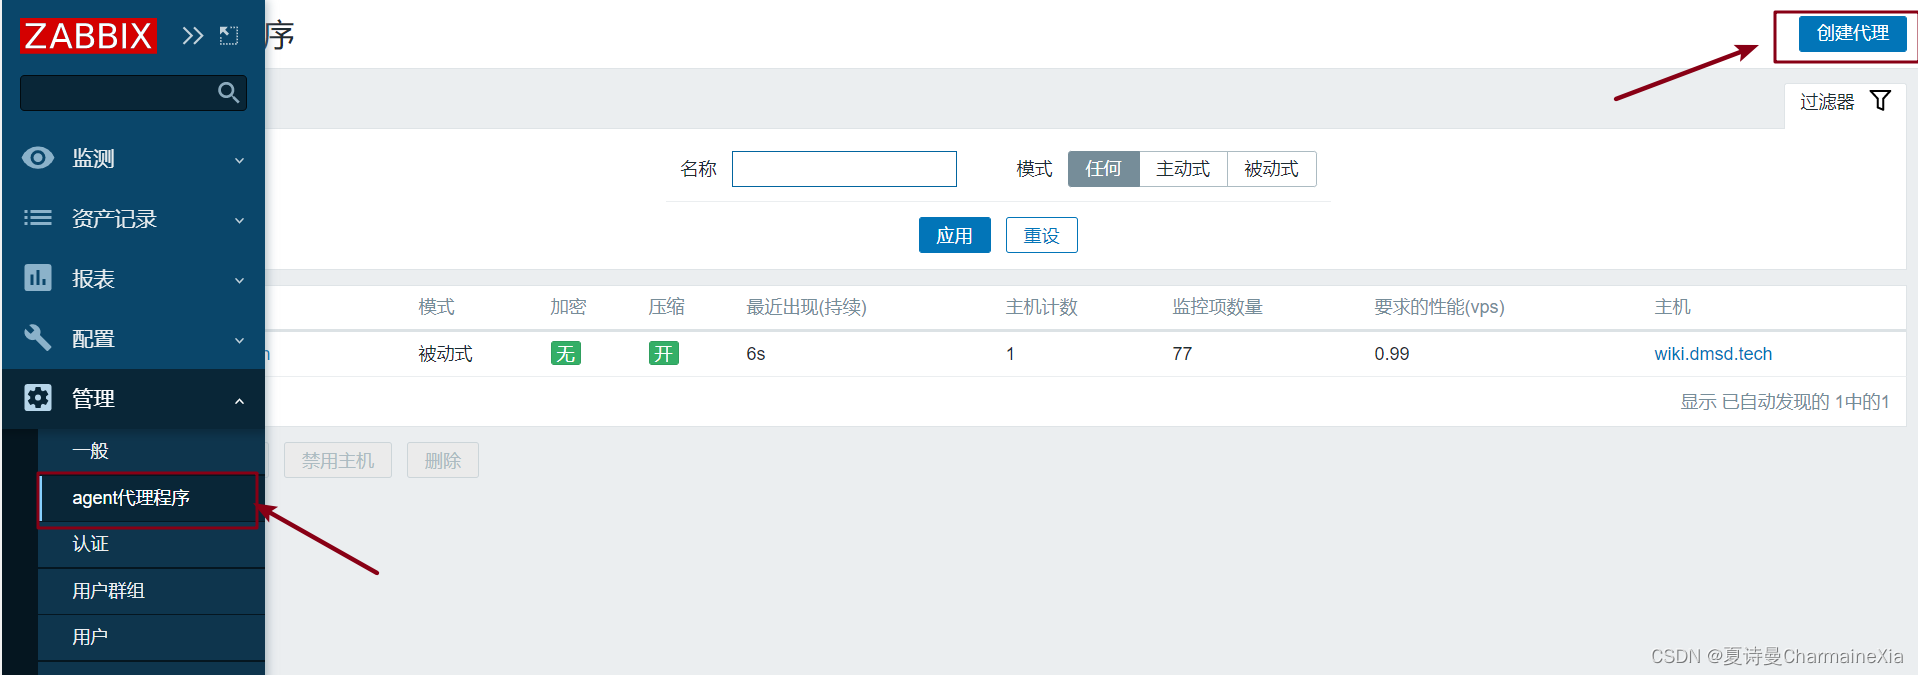Click the 配置 wrench icon
1918x675 pixels.
tap(38, 338)
